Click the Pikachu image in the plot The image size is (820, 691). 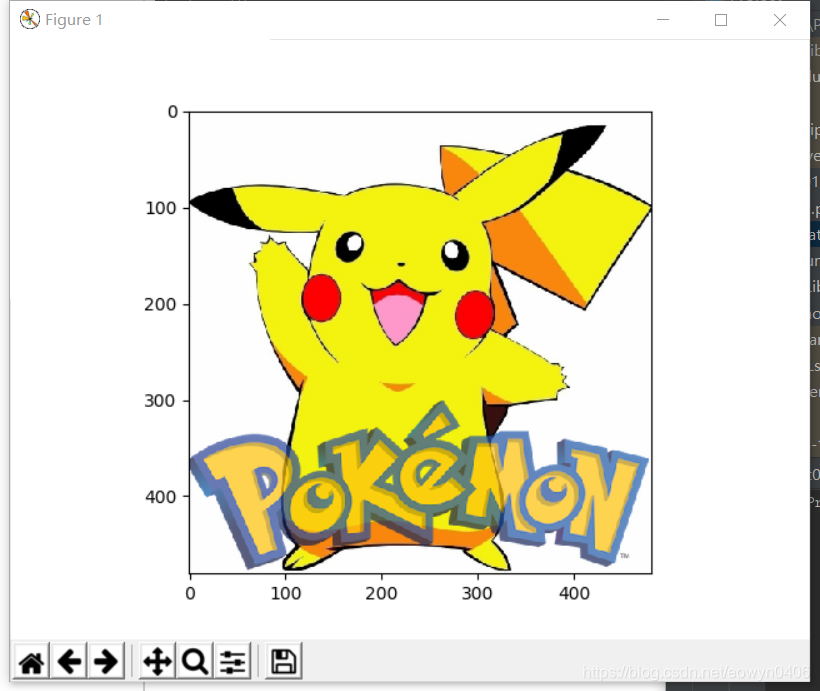(x=420, y=343)
